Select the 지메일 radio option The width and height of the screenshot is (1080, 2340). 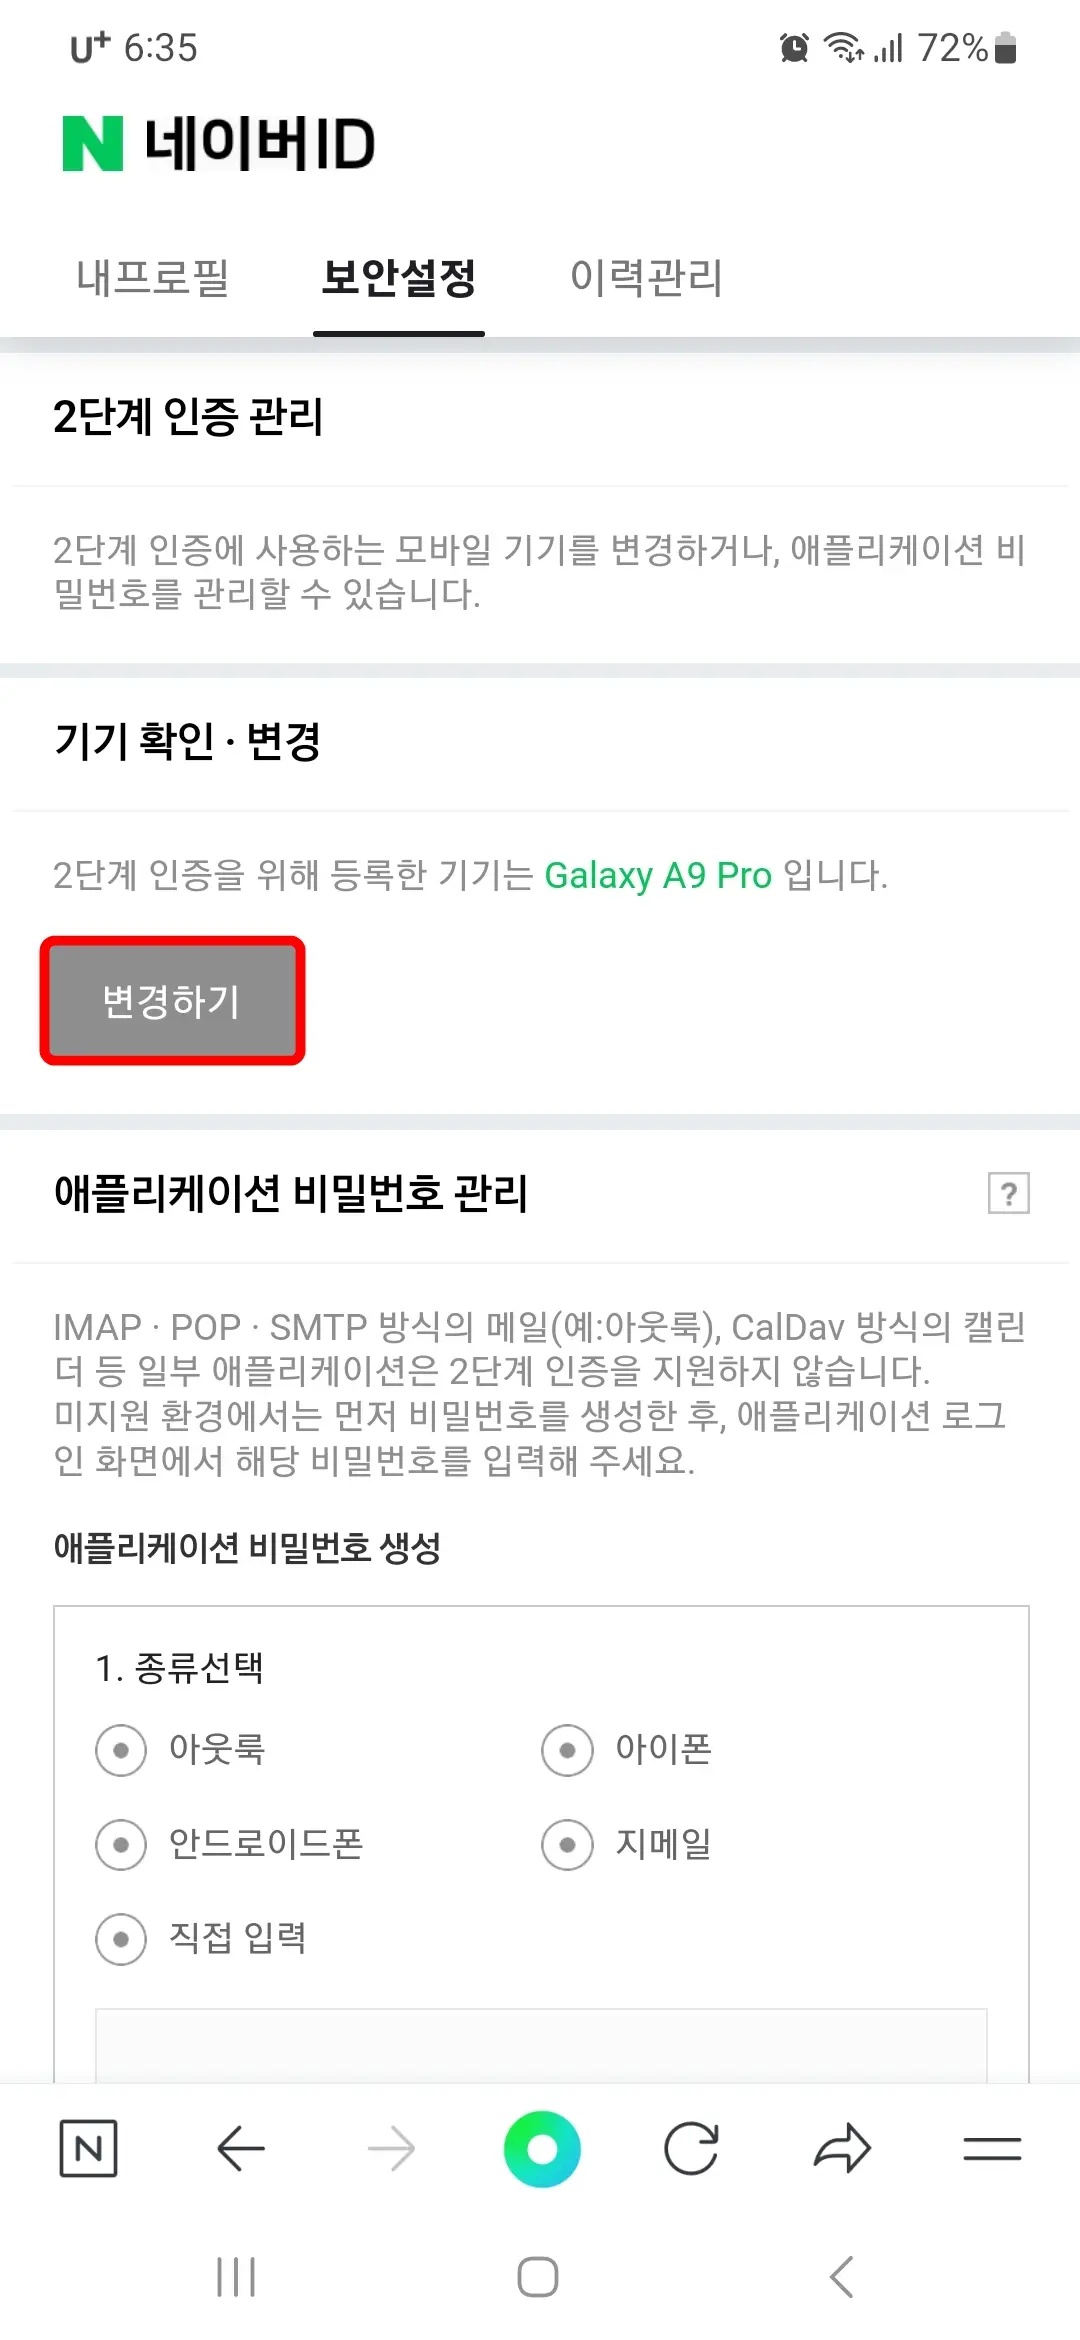[x=567, y=1843]
